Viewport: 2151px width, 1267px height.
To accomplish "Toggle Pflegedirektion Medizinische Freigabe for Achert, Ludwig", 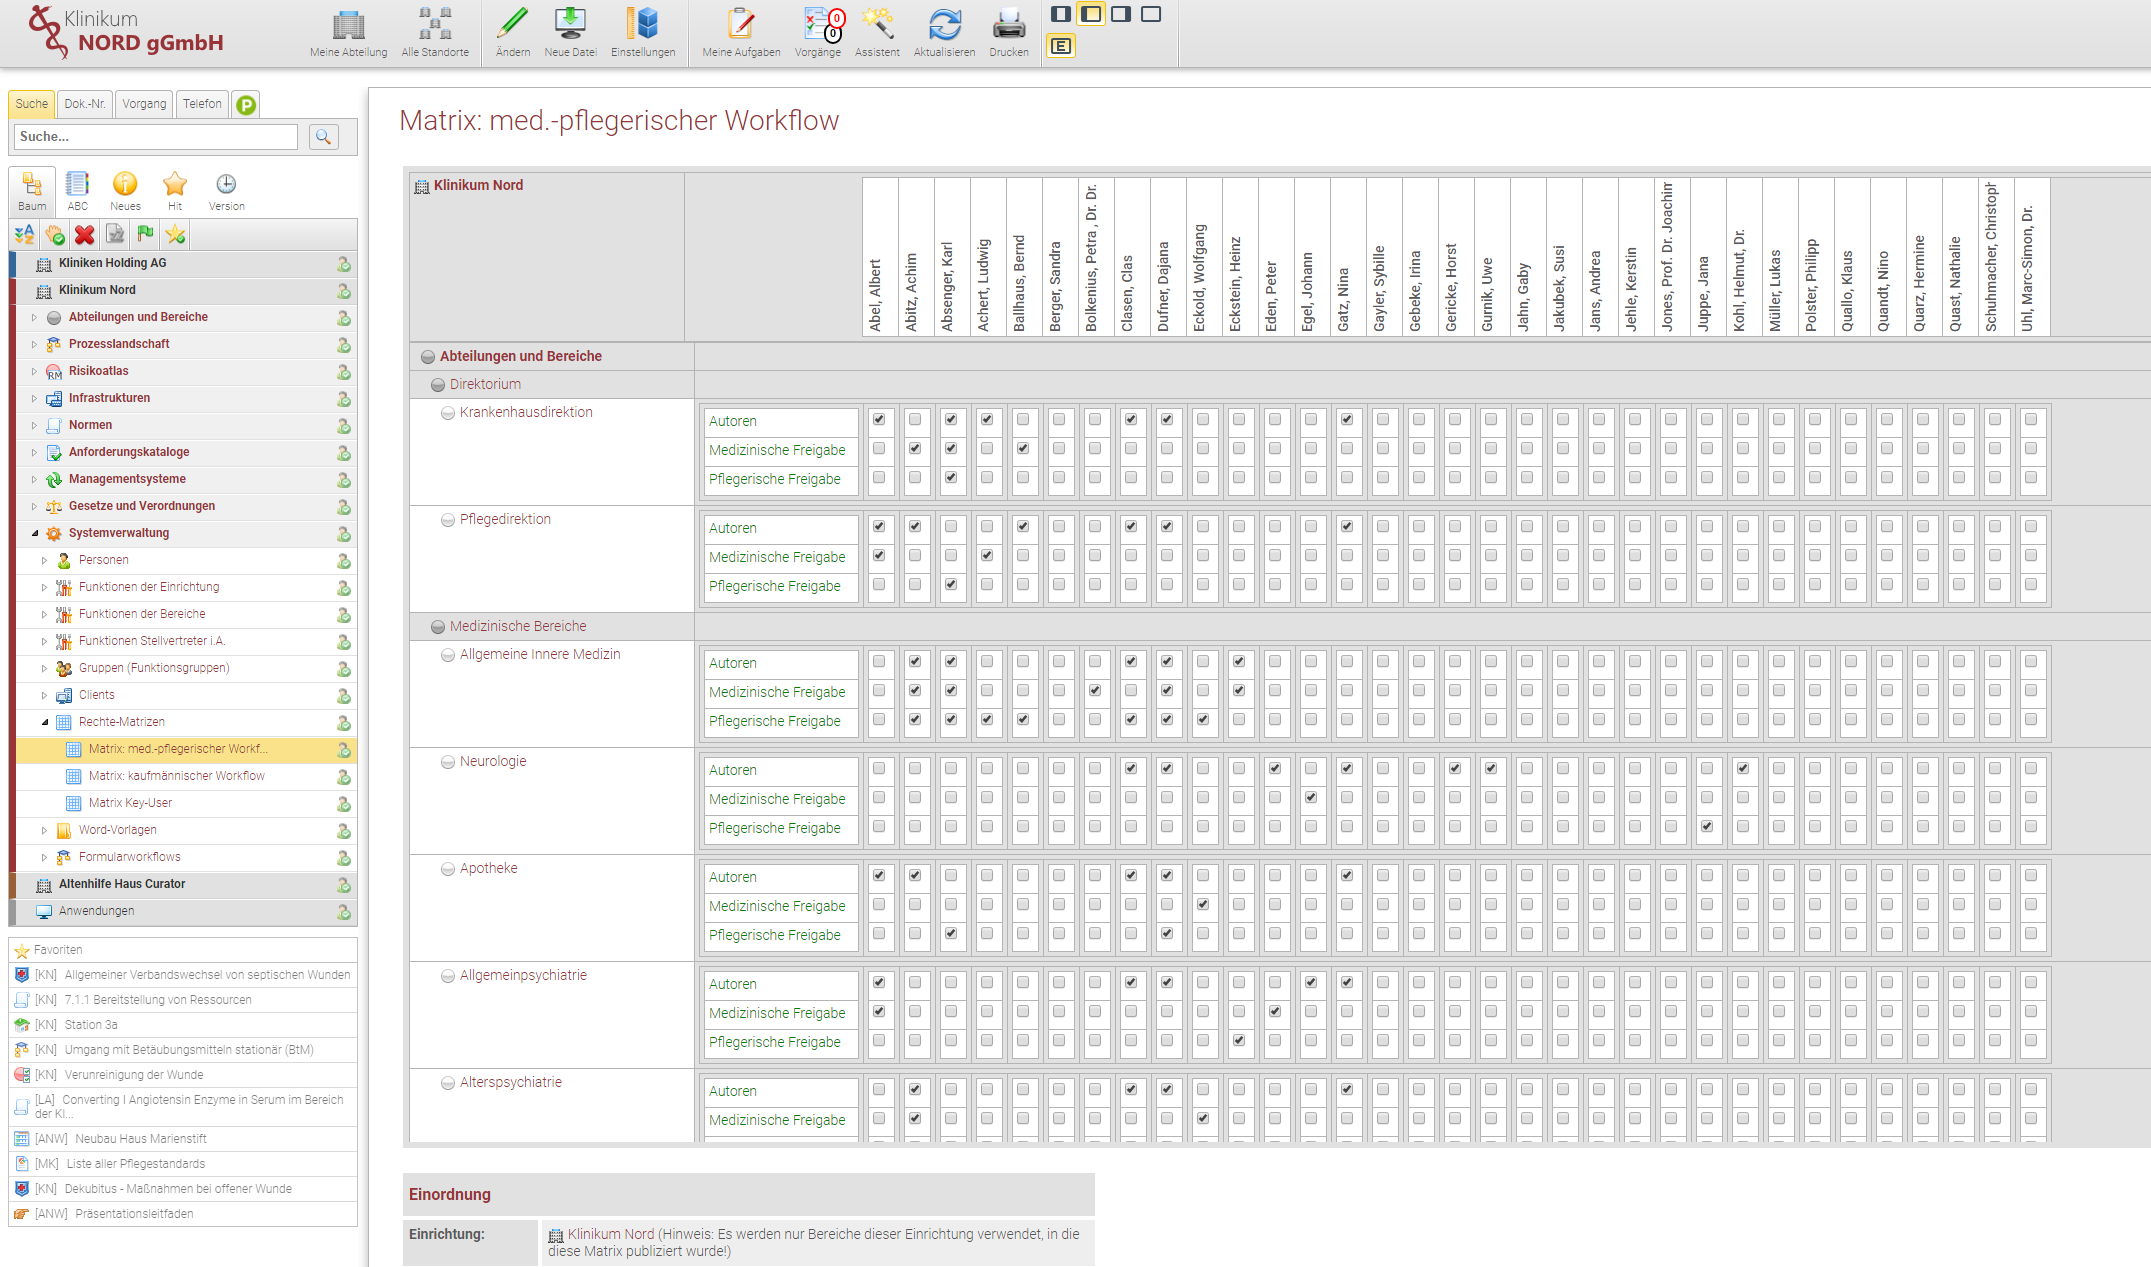I will click(987, 556).
